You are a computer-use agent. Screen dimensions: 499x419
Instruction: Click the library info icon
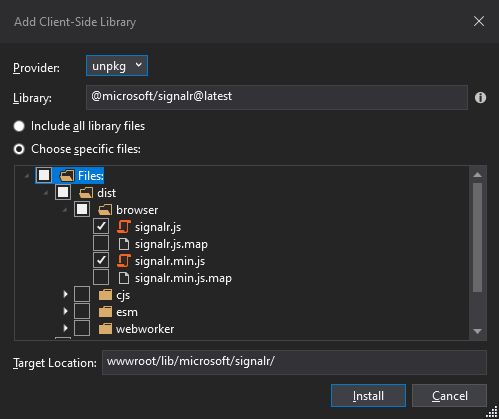coord(480,98)
